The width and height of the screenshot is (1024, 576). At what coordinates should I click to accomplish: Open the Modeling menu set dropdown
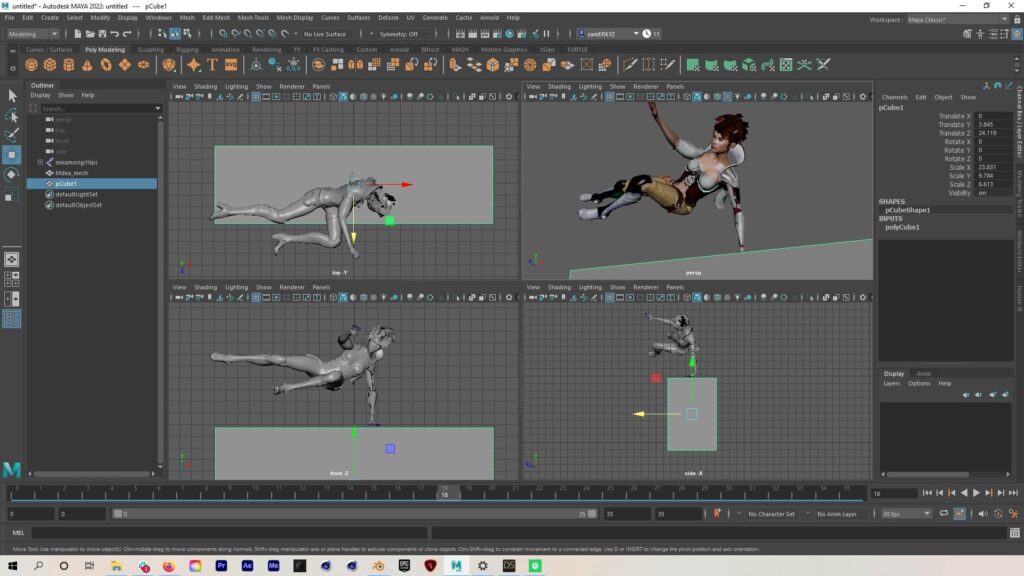click(x=32, y=34)
